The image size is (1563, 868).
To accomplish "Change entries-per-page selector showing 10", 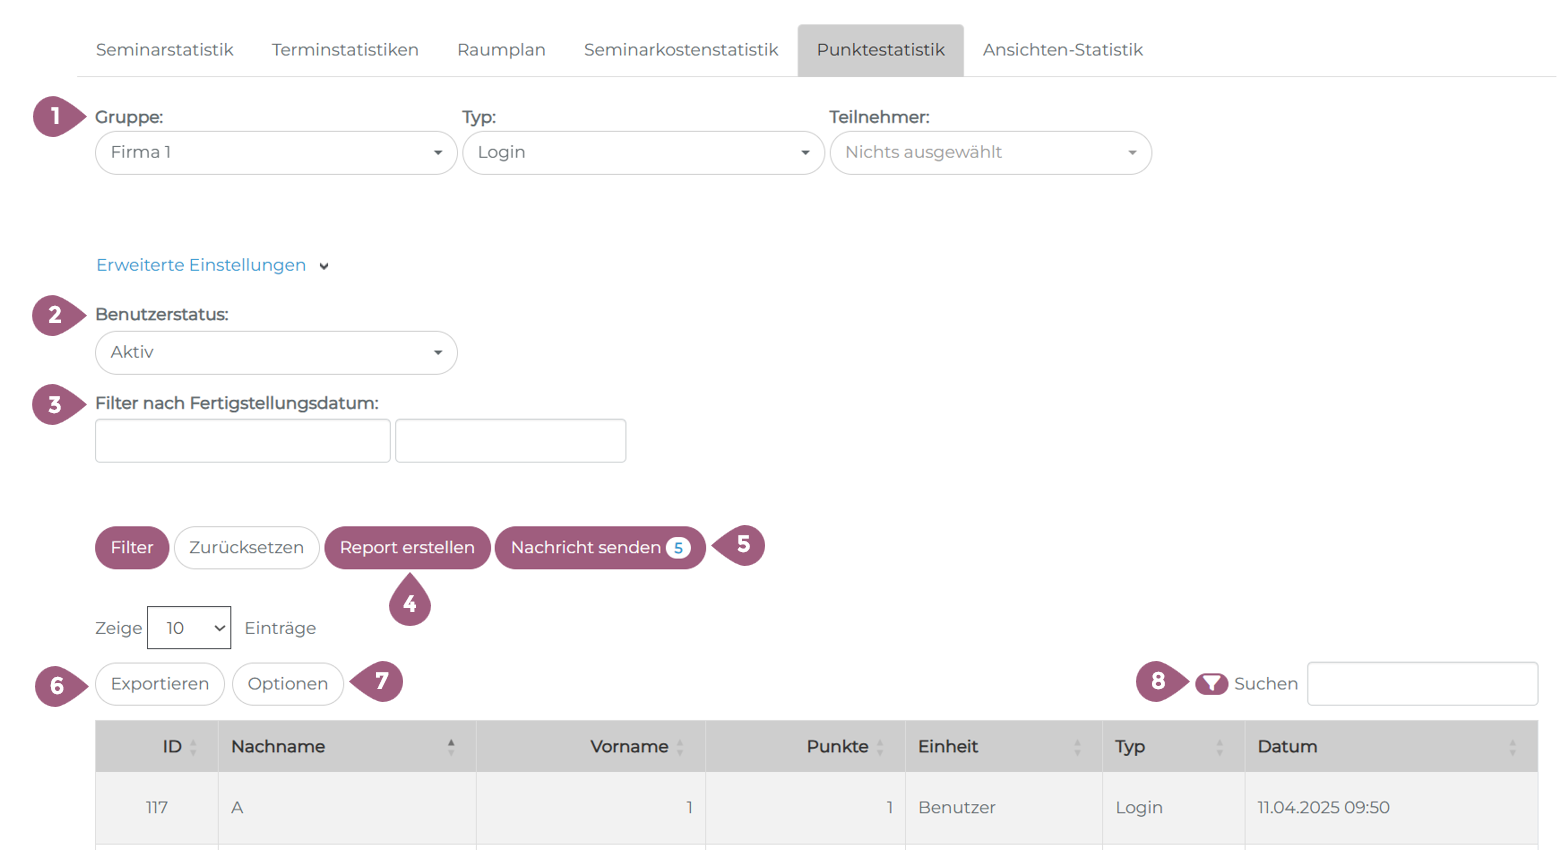I will [x=189, y=628].
